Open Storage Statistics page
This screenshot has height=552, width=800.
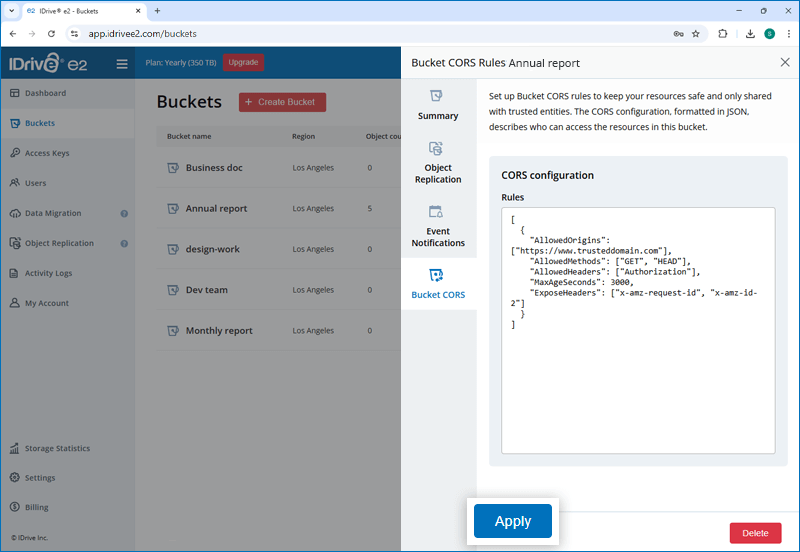click(57, 448)
